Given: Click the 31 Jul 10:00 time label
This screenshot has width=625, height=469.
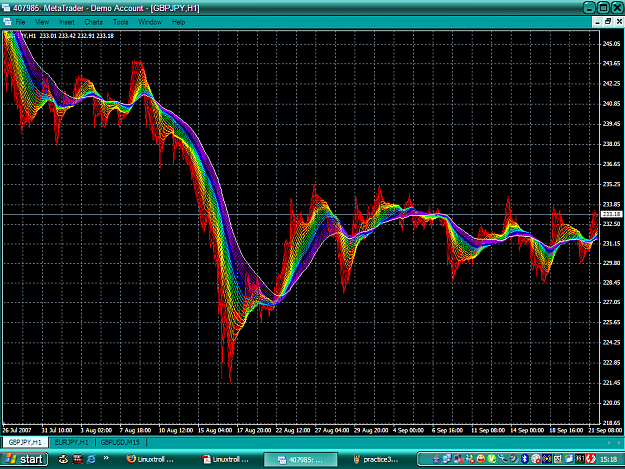Looking at the screenshot, I should [57, 431].
